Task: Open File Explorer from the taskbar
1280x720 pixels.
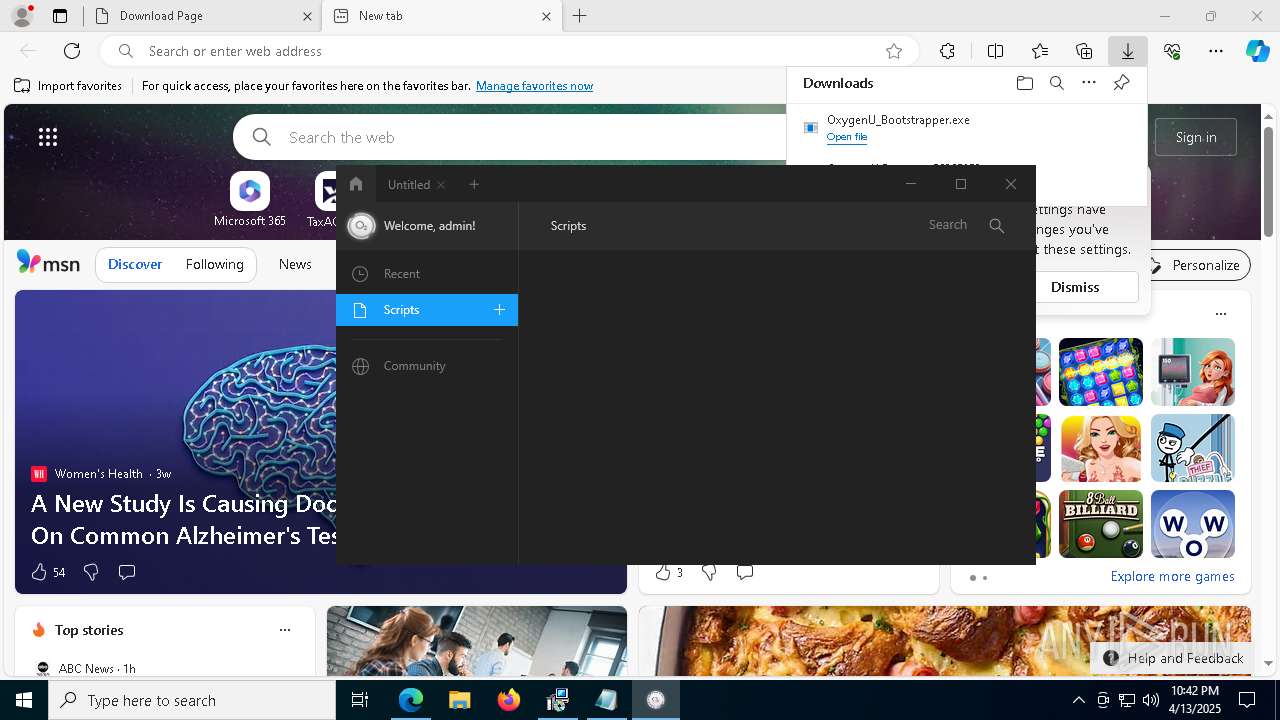Action: coord(459,700)
